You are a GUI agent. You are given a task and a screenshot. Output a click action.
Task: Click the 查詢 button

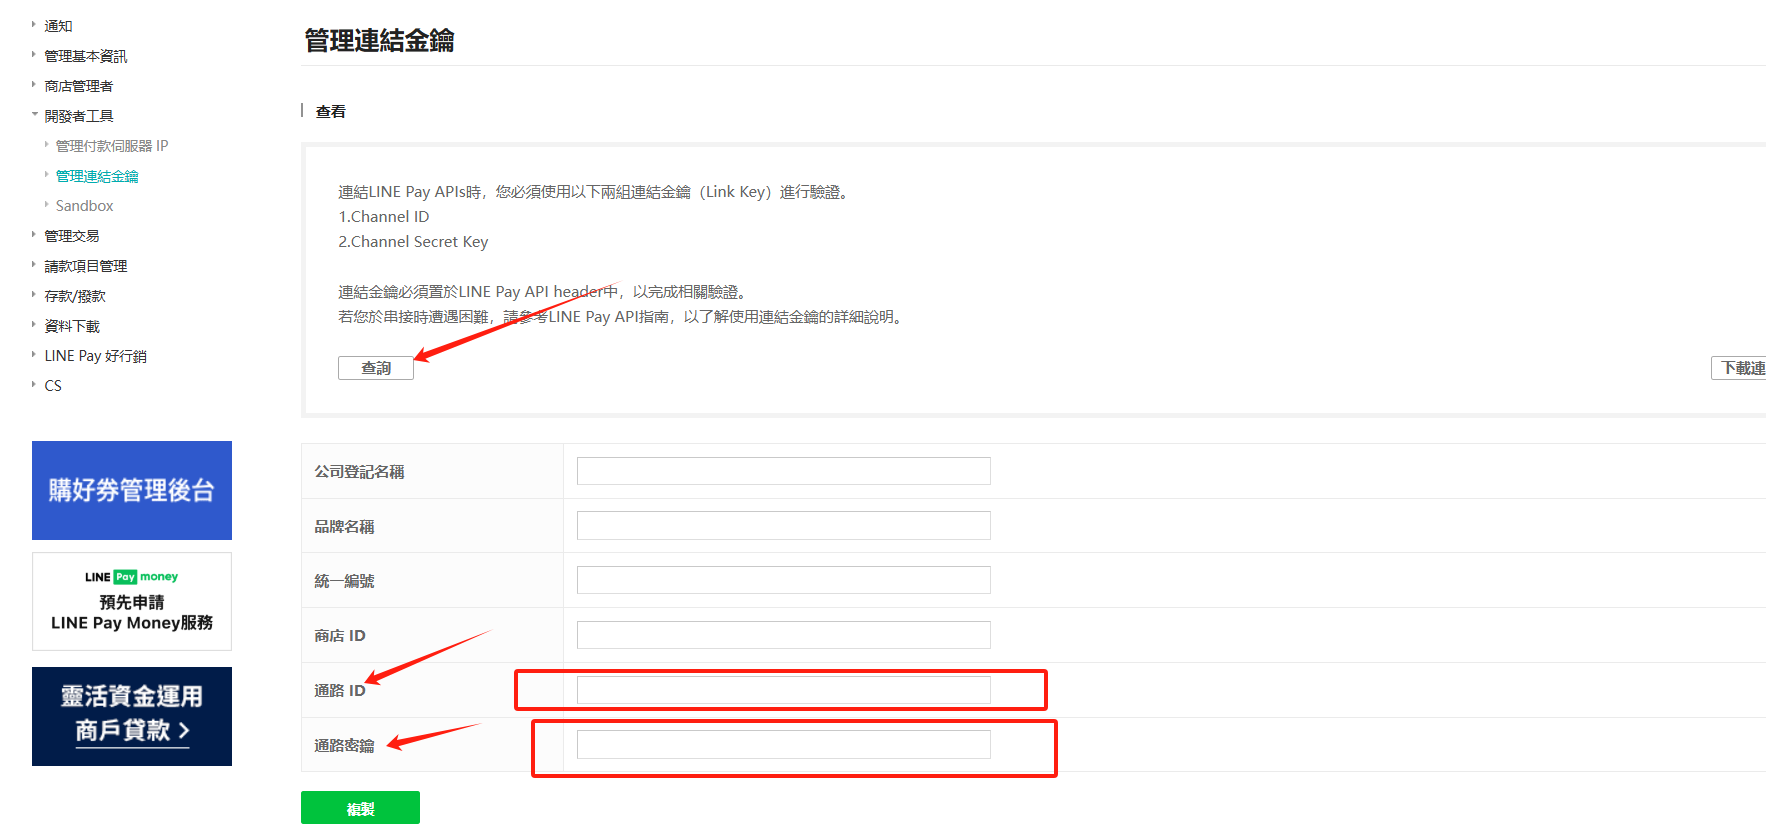pyautogui.click(x=376, y=368)
